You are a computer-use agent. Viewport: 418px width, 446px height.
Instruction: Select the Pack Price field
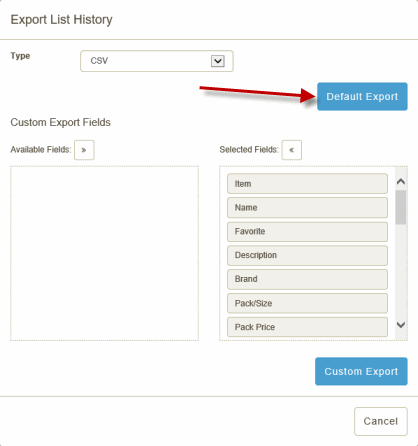307,327
